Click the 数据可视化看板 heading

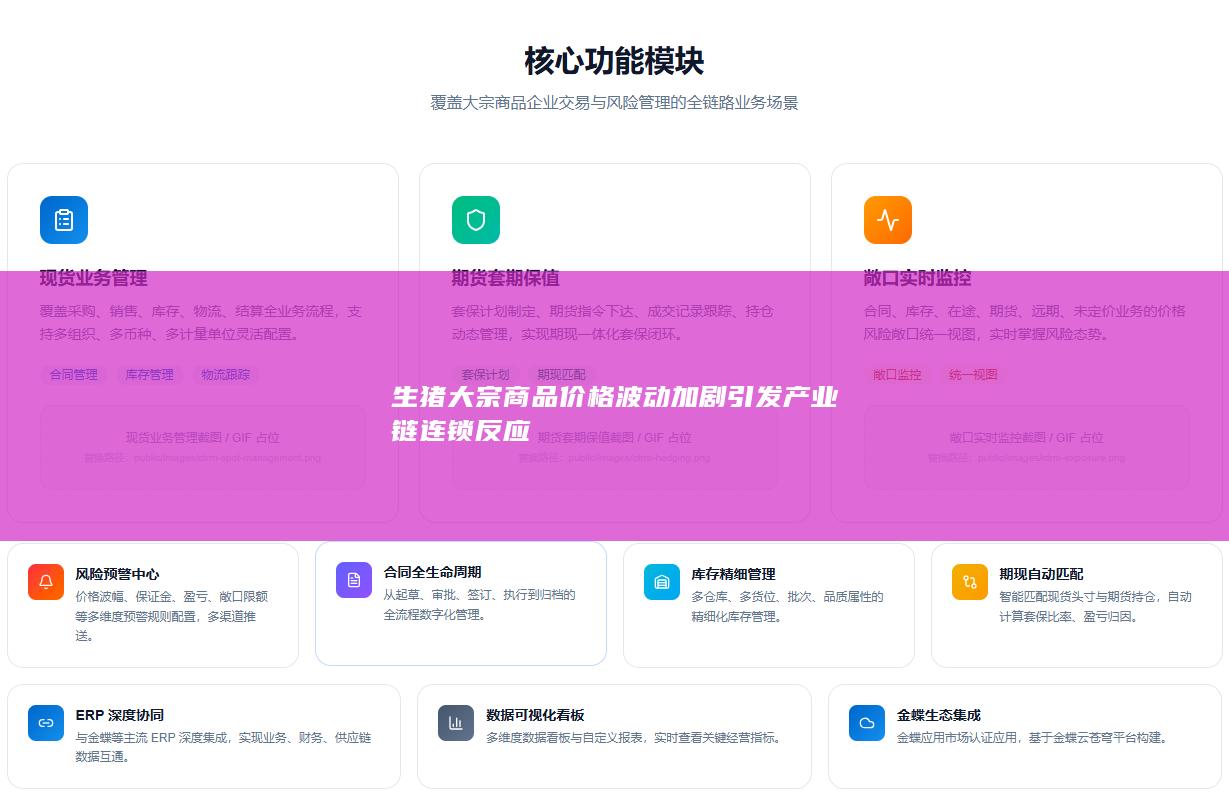[536, 715]
